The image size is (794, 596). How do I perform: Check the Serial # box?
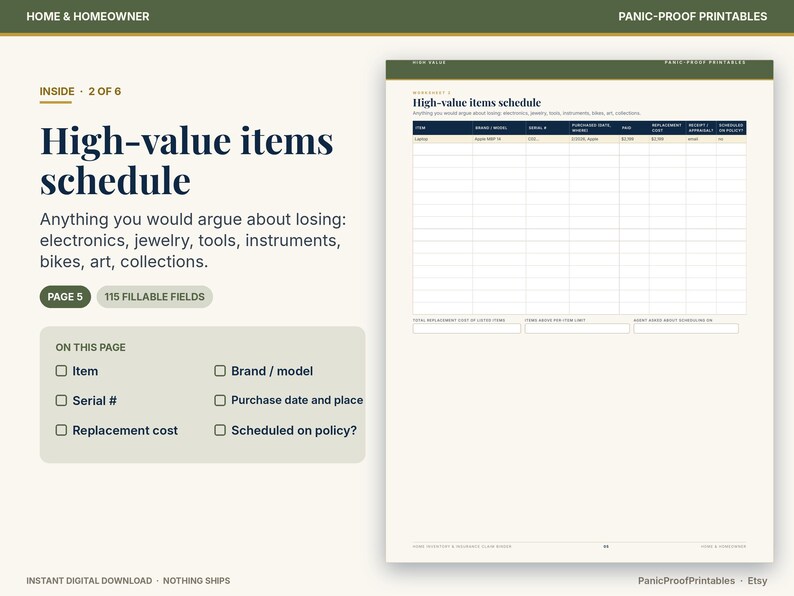61,401
